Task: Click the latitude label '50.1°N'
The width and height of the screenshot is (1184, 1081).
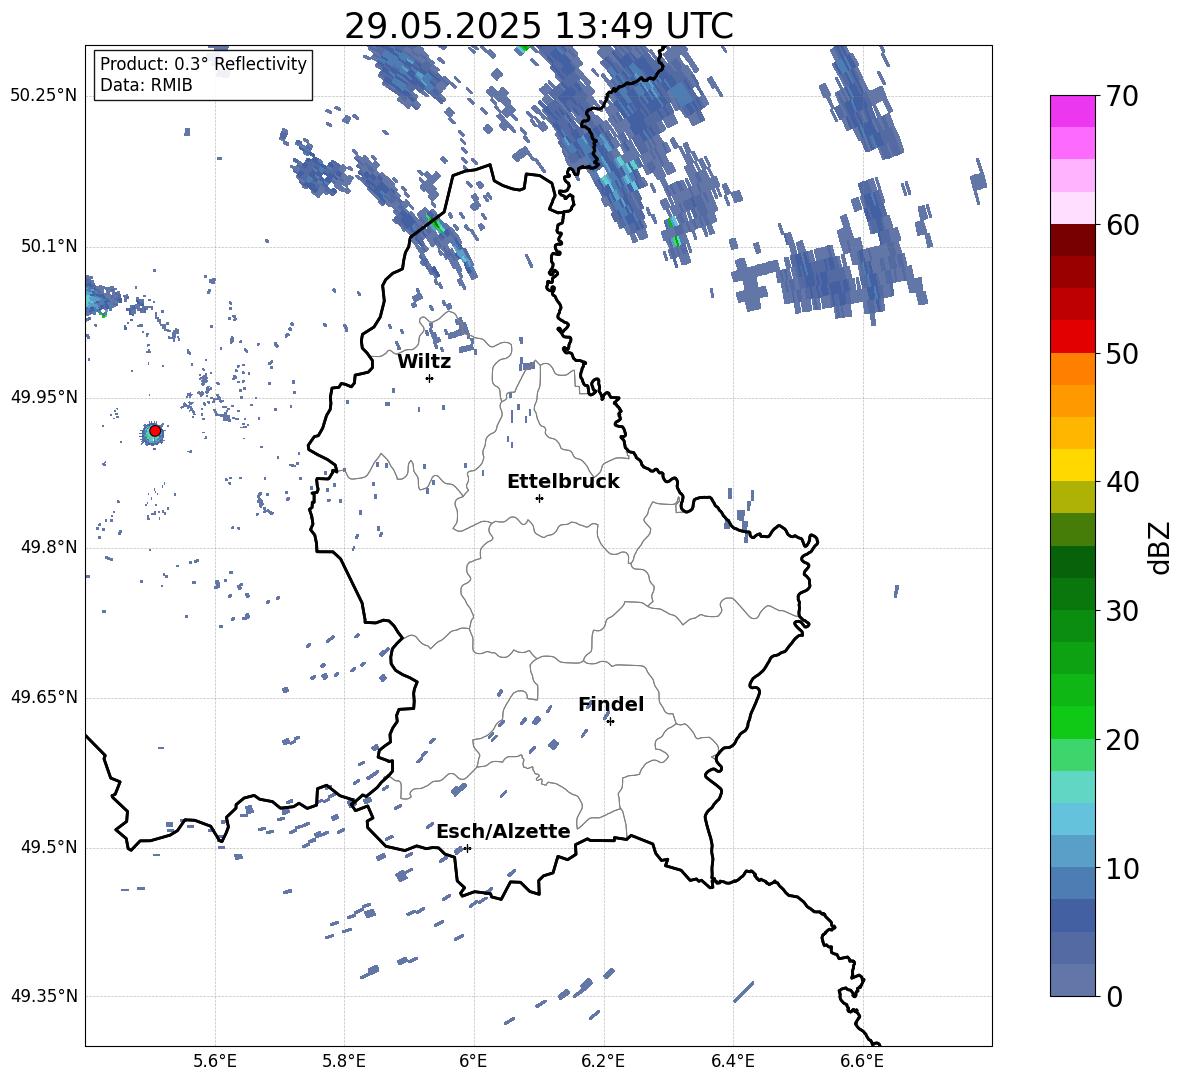Action: (49, 247)
